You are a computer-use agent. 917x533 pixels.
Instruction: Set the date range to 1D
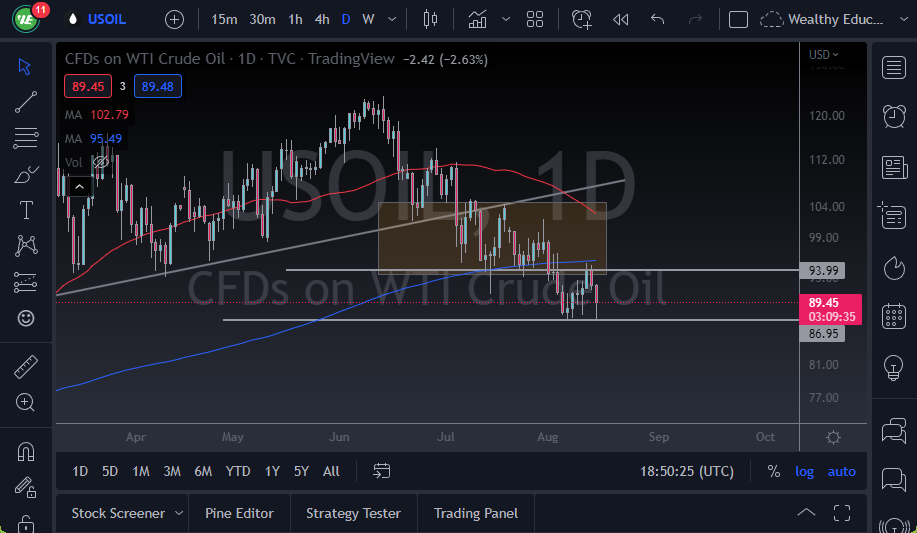(x=80, y=471)
